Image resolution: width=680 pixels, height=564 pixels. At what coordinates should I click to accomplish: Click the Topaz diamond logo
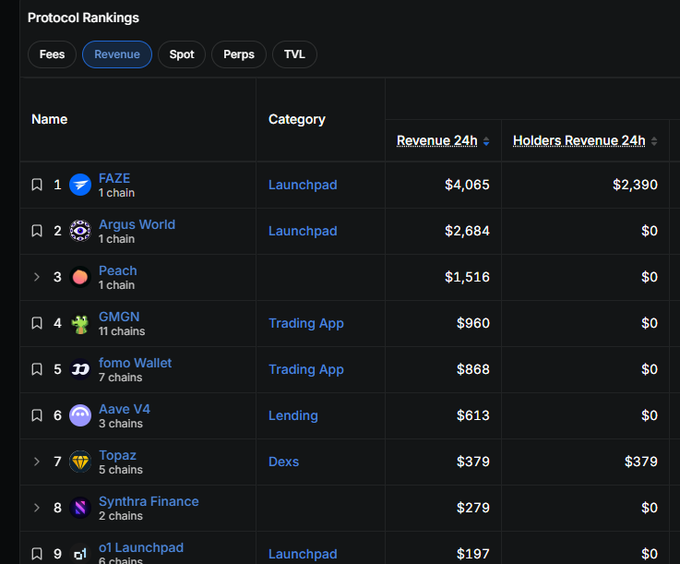point(80,462)
